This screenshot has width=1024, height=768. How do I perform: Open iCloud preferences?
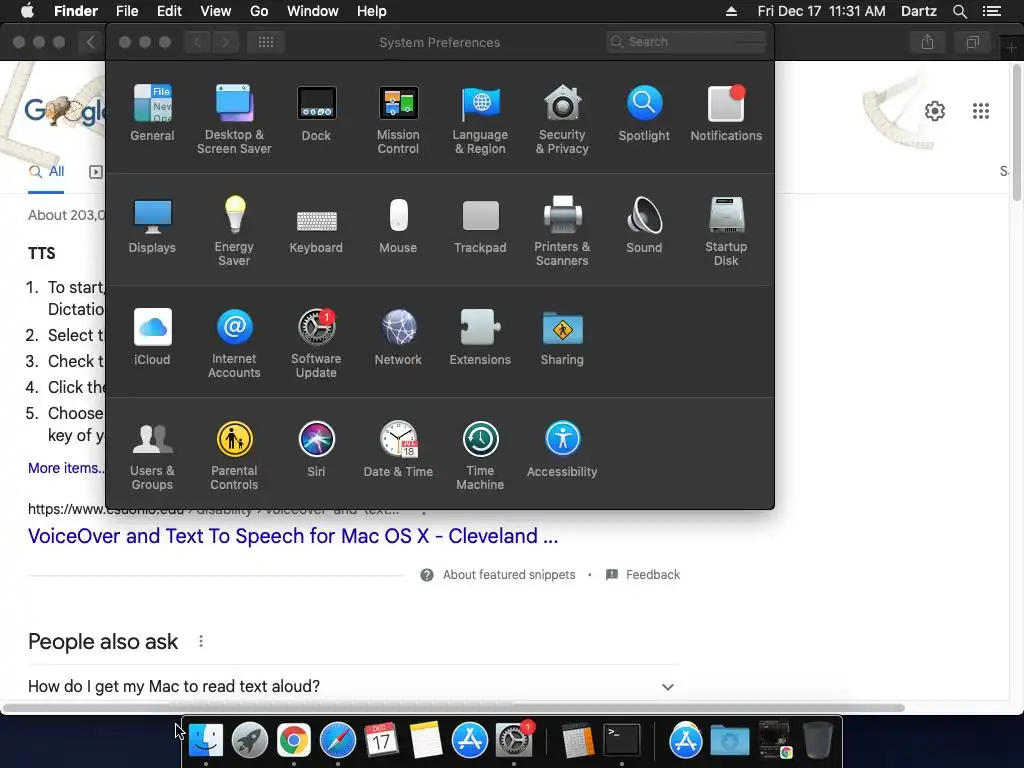tap(152, 337)
